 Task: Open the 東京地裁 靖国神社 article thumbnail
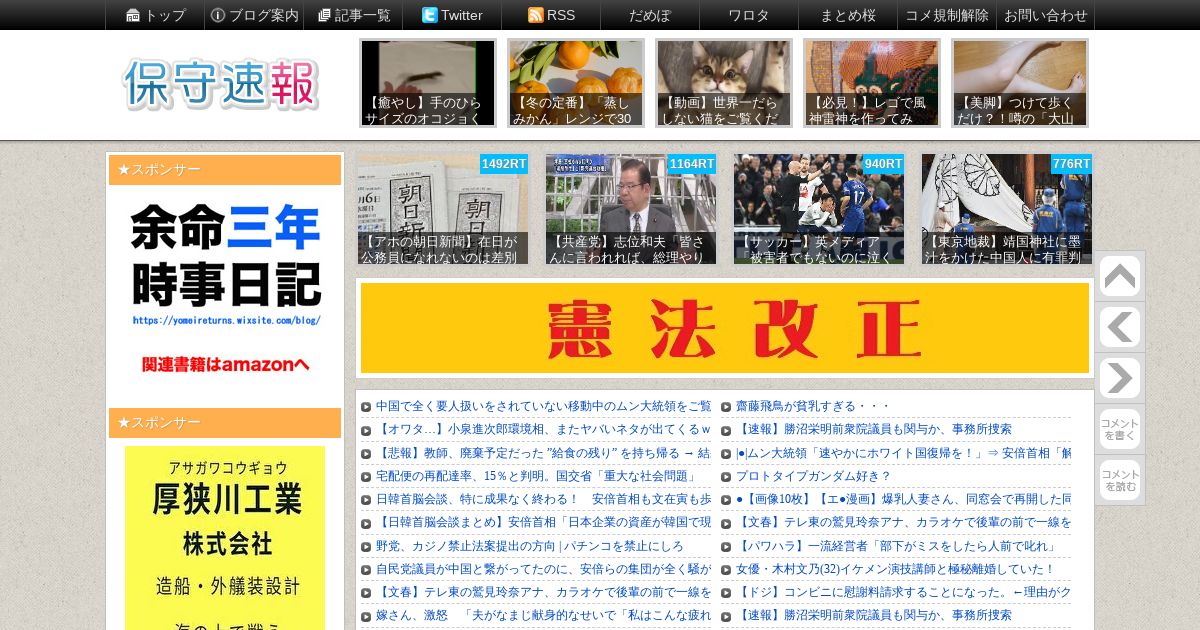coord(1007,209)
